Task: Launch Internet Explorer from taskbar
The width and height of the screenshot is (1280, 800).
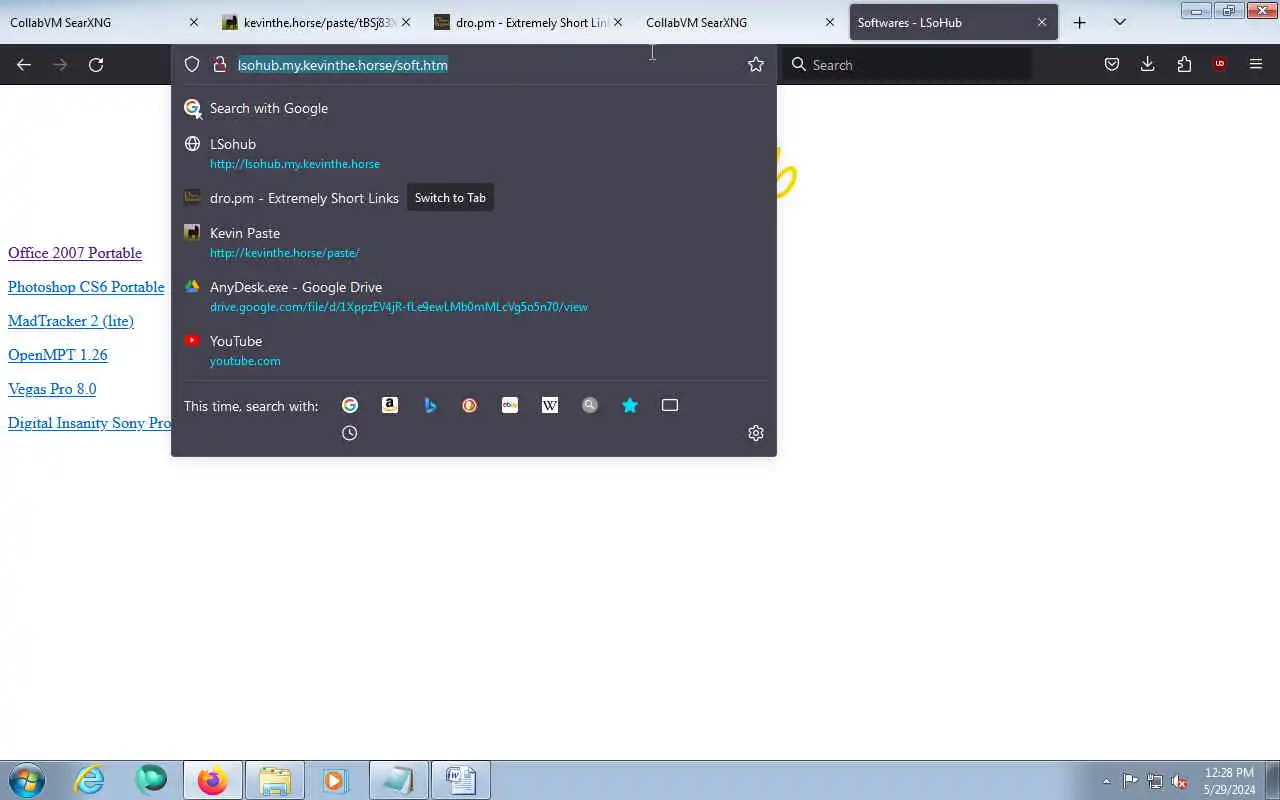Action: click(90, 780)
